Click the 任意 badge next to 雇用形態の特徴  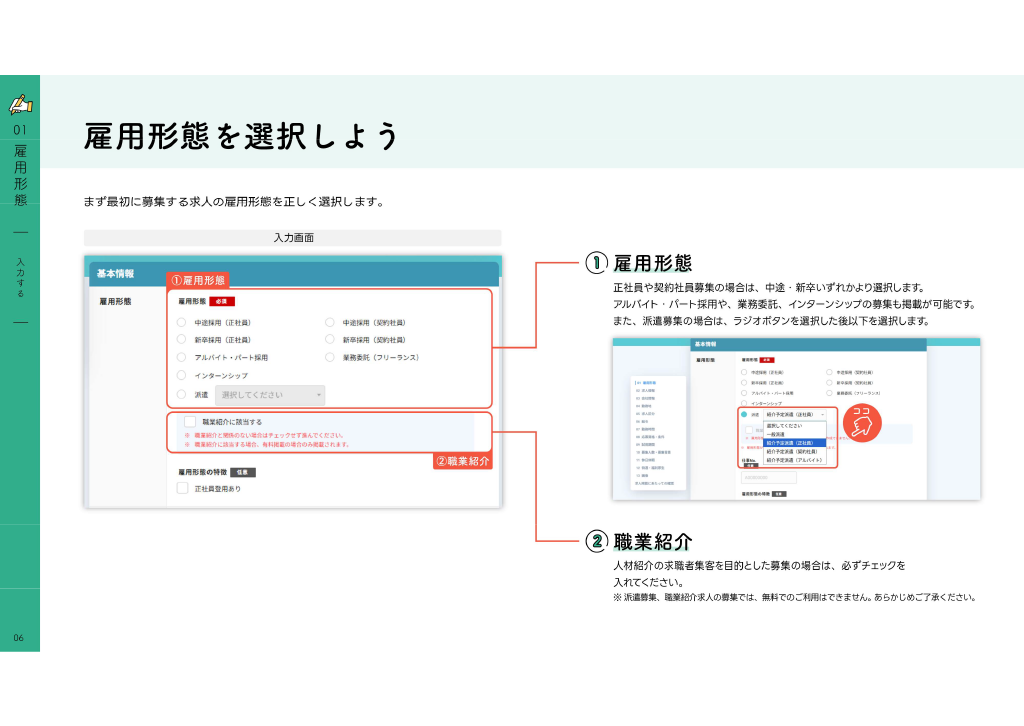click(242, 472)
